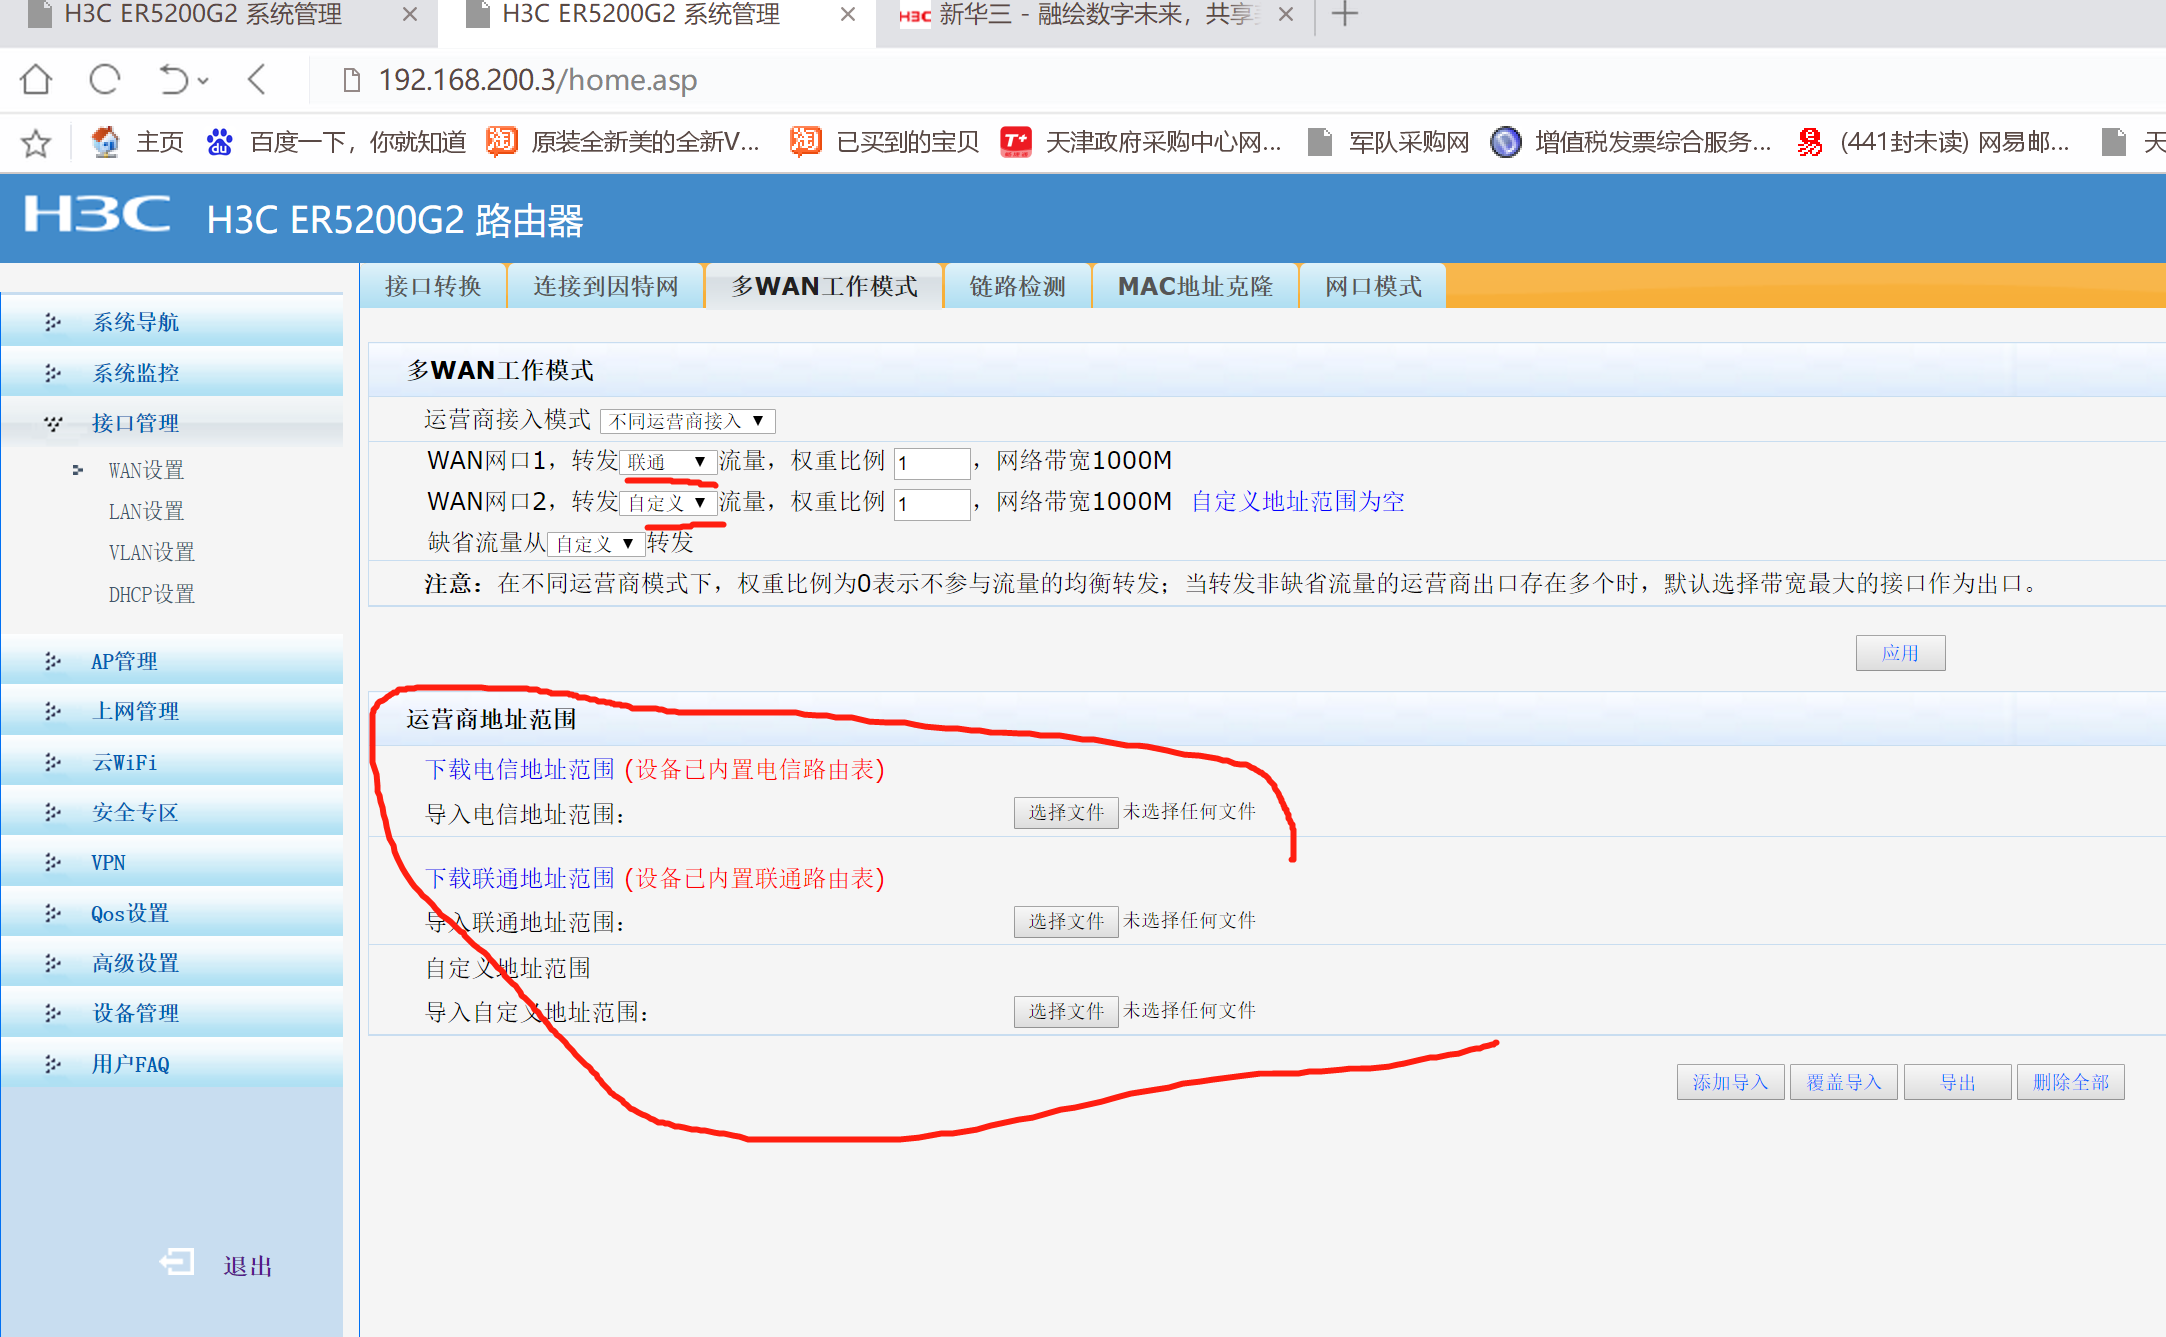This screenshot has height=1337, width=2166.
Task: Expand 系统监控 sidebar menu
Action: point(136,373)
